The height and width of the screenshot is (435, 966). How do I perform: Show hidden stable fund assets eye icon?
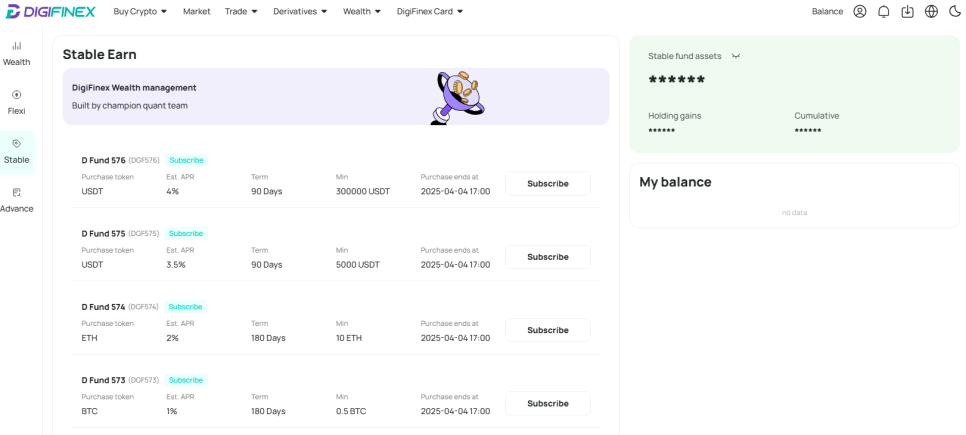pos(736,56)
